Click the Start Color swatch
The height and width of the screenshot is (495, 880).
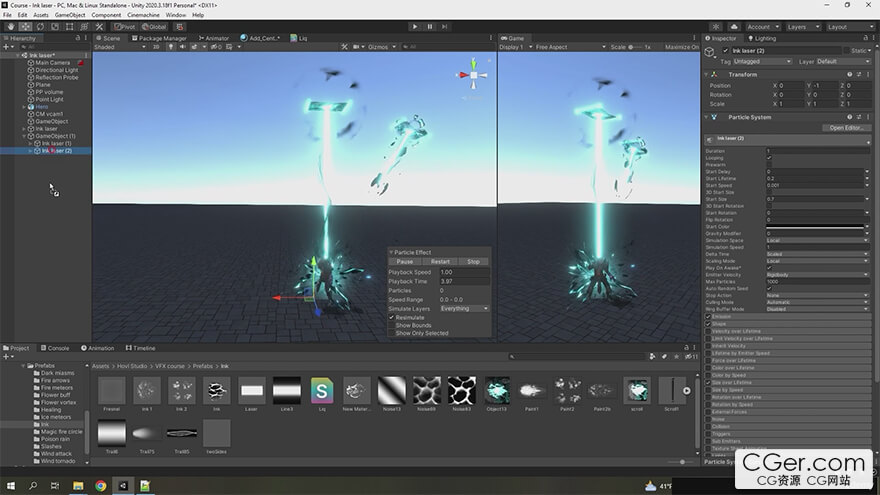tap(817, 227)
